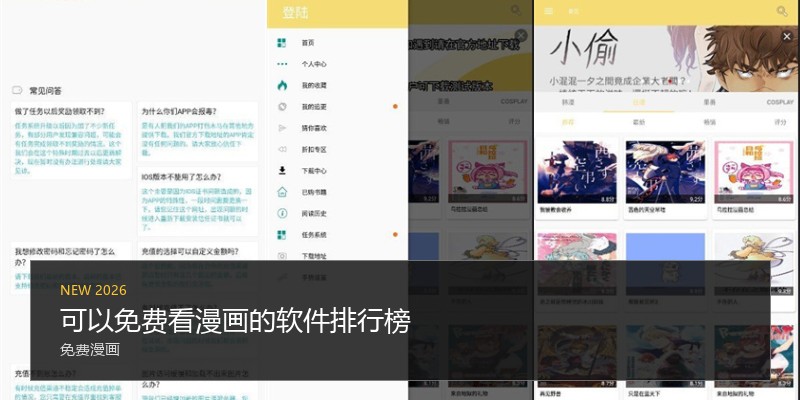This screenshot has width=800, height=400.
Task: Open the 小偷 comic banner
Action: [666, 58]
